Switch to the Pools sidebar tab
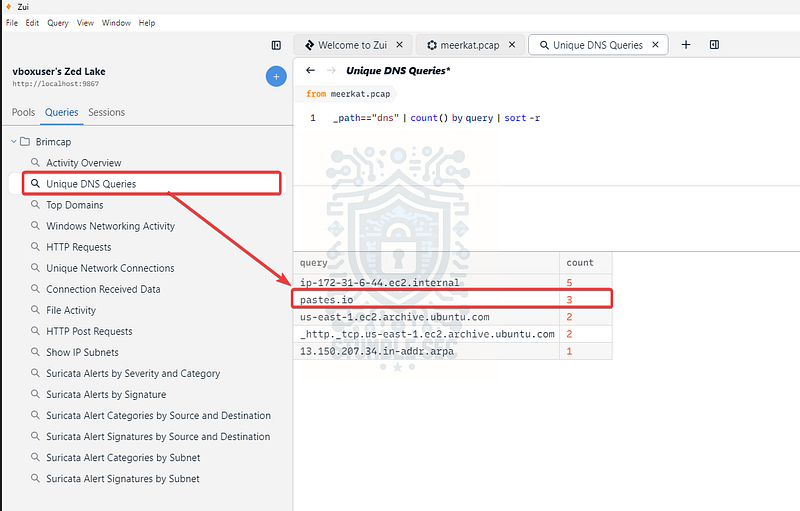 (23, 112)
